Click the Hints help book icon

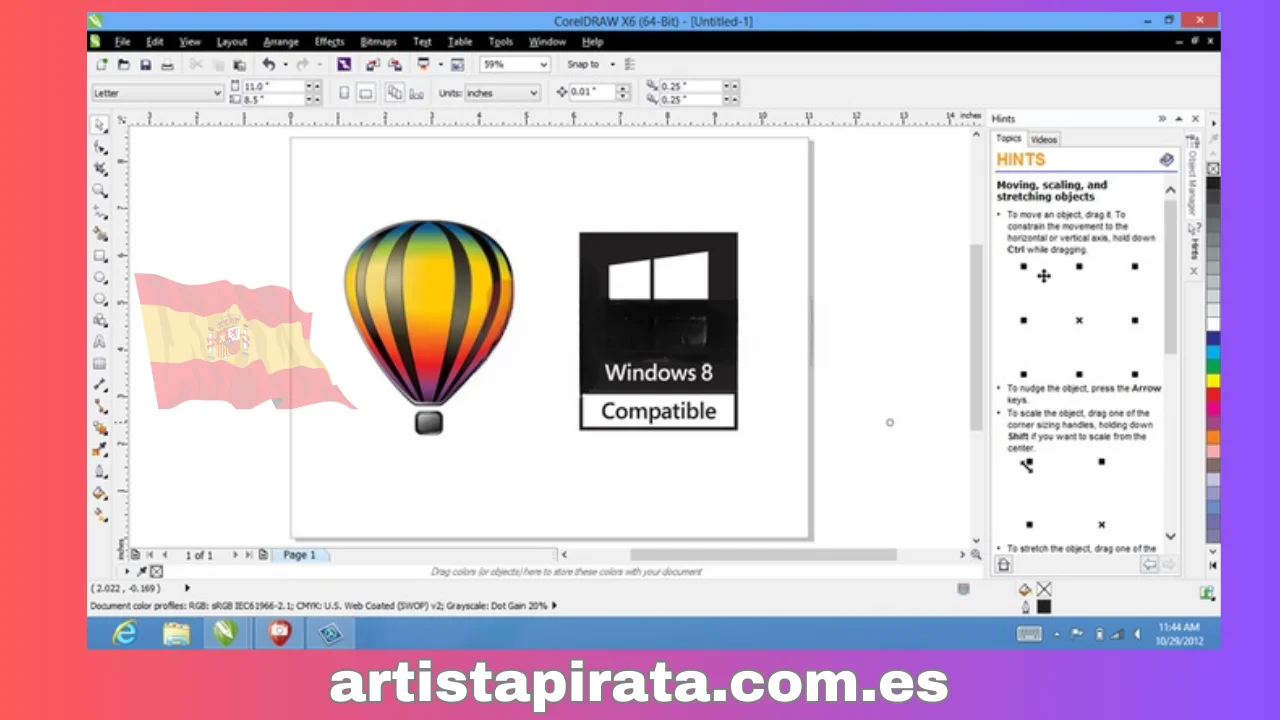click(1166, 159)
